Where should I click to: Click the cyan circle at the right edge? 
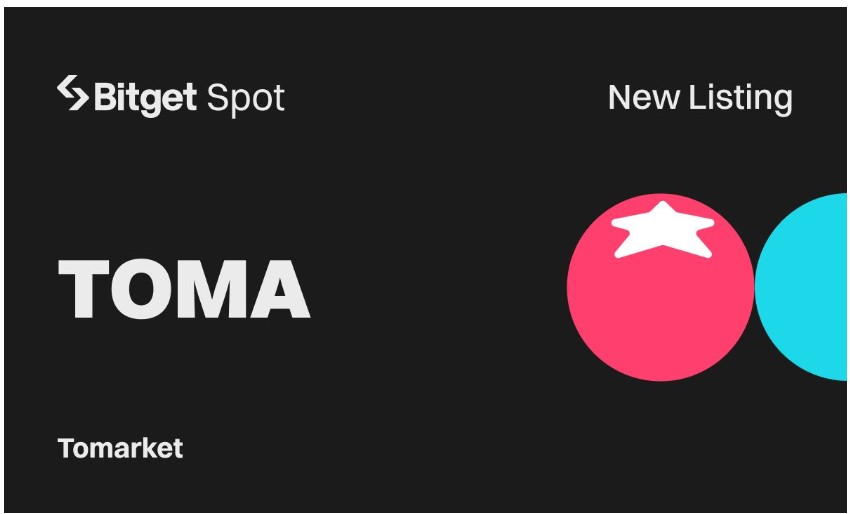click(x=801, y=287)
